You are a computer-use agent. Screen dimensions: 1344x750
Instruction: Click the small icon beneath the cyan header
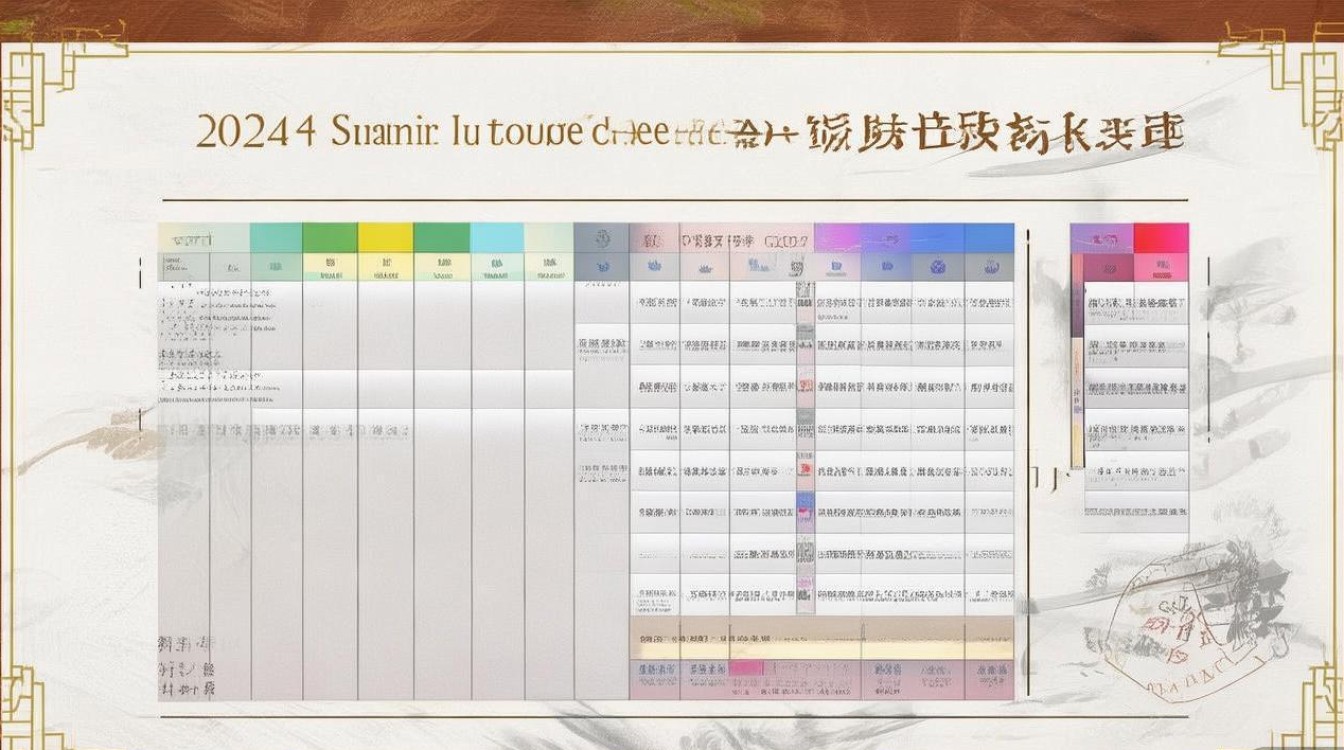[x=496, y=267]
